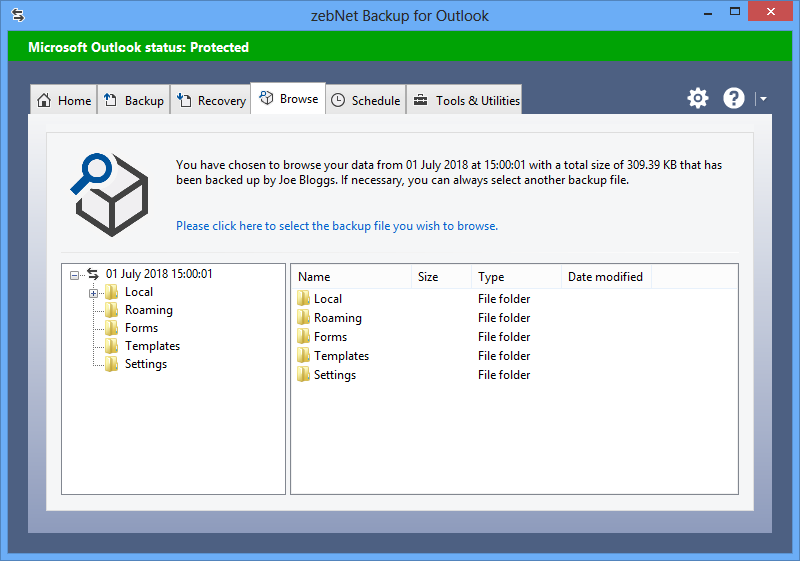The width and height of the screenshot is (800, 561).
Task: Open the dropdown arrow beside the help icon
Action: click(x=763, y=99)
